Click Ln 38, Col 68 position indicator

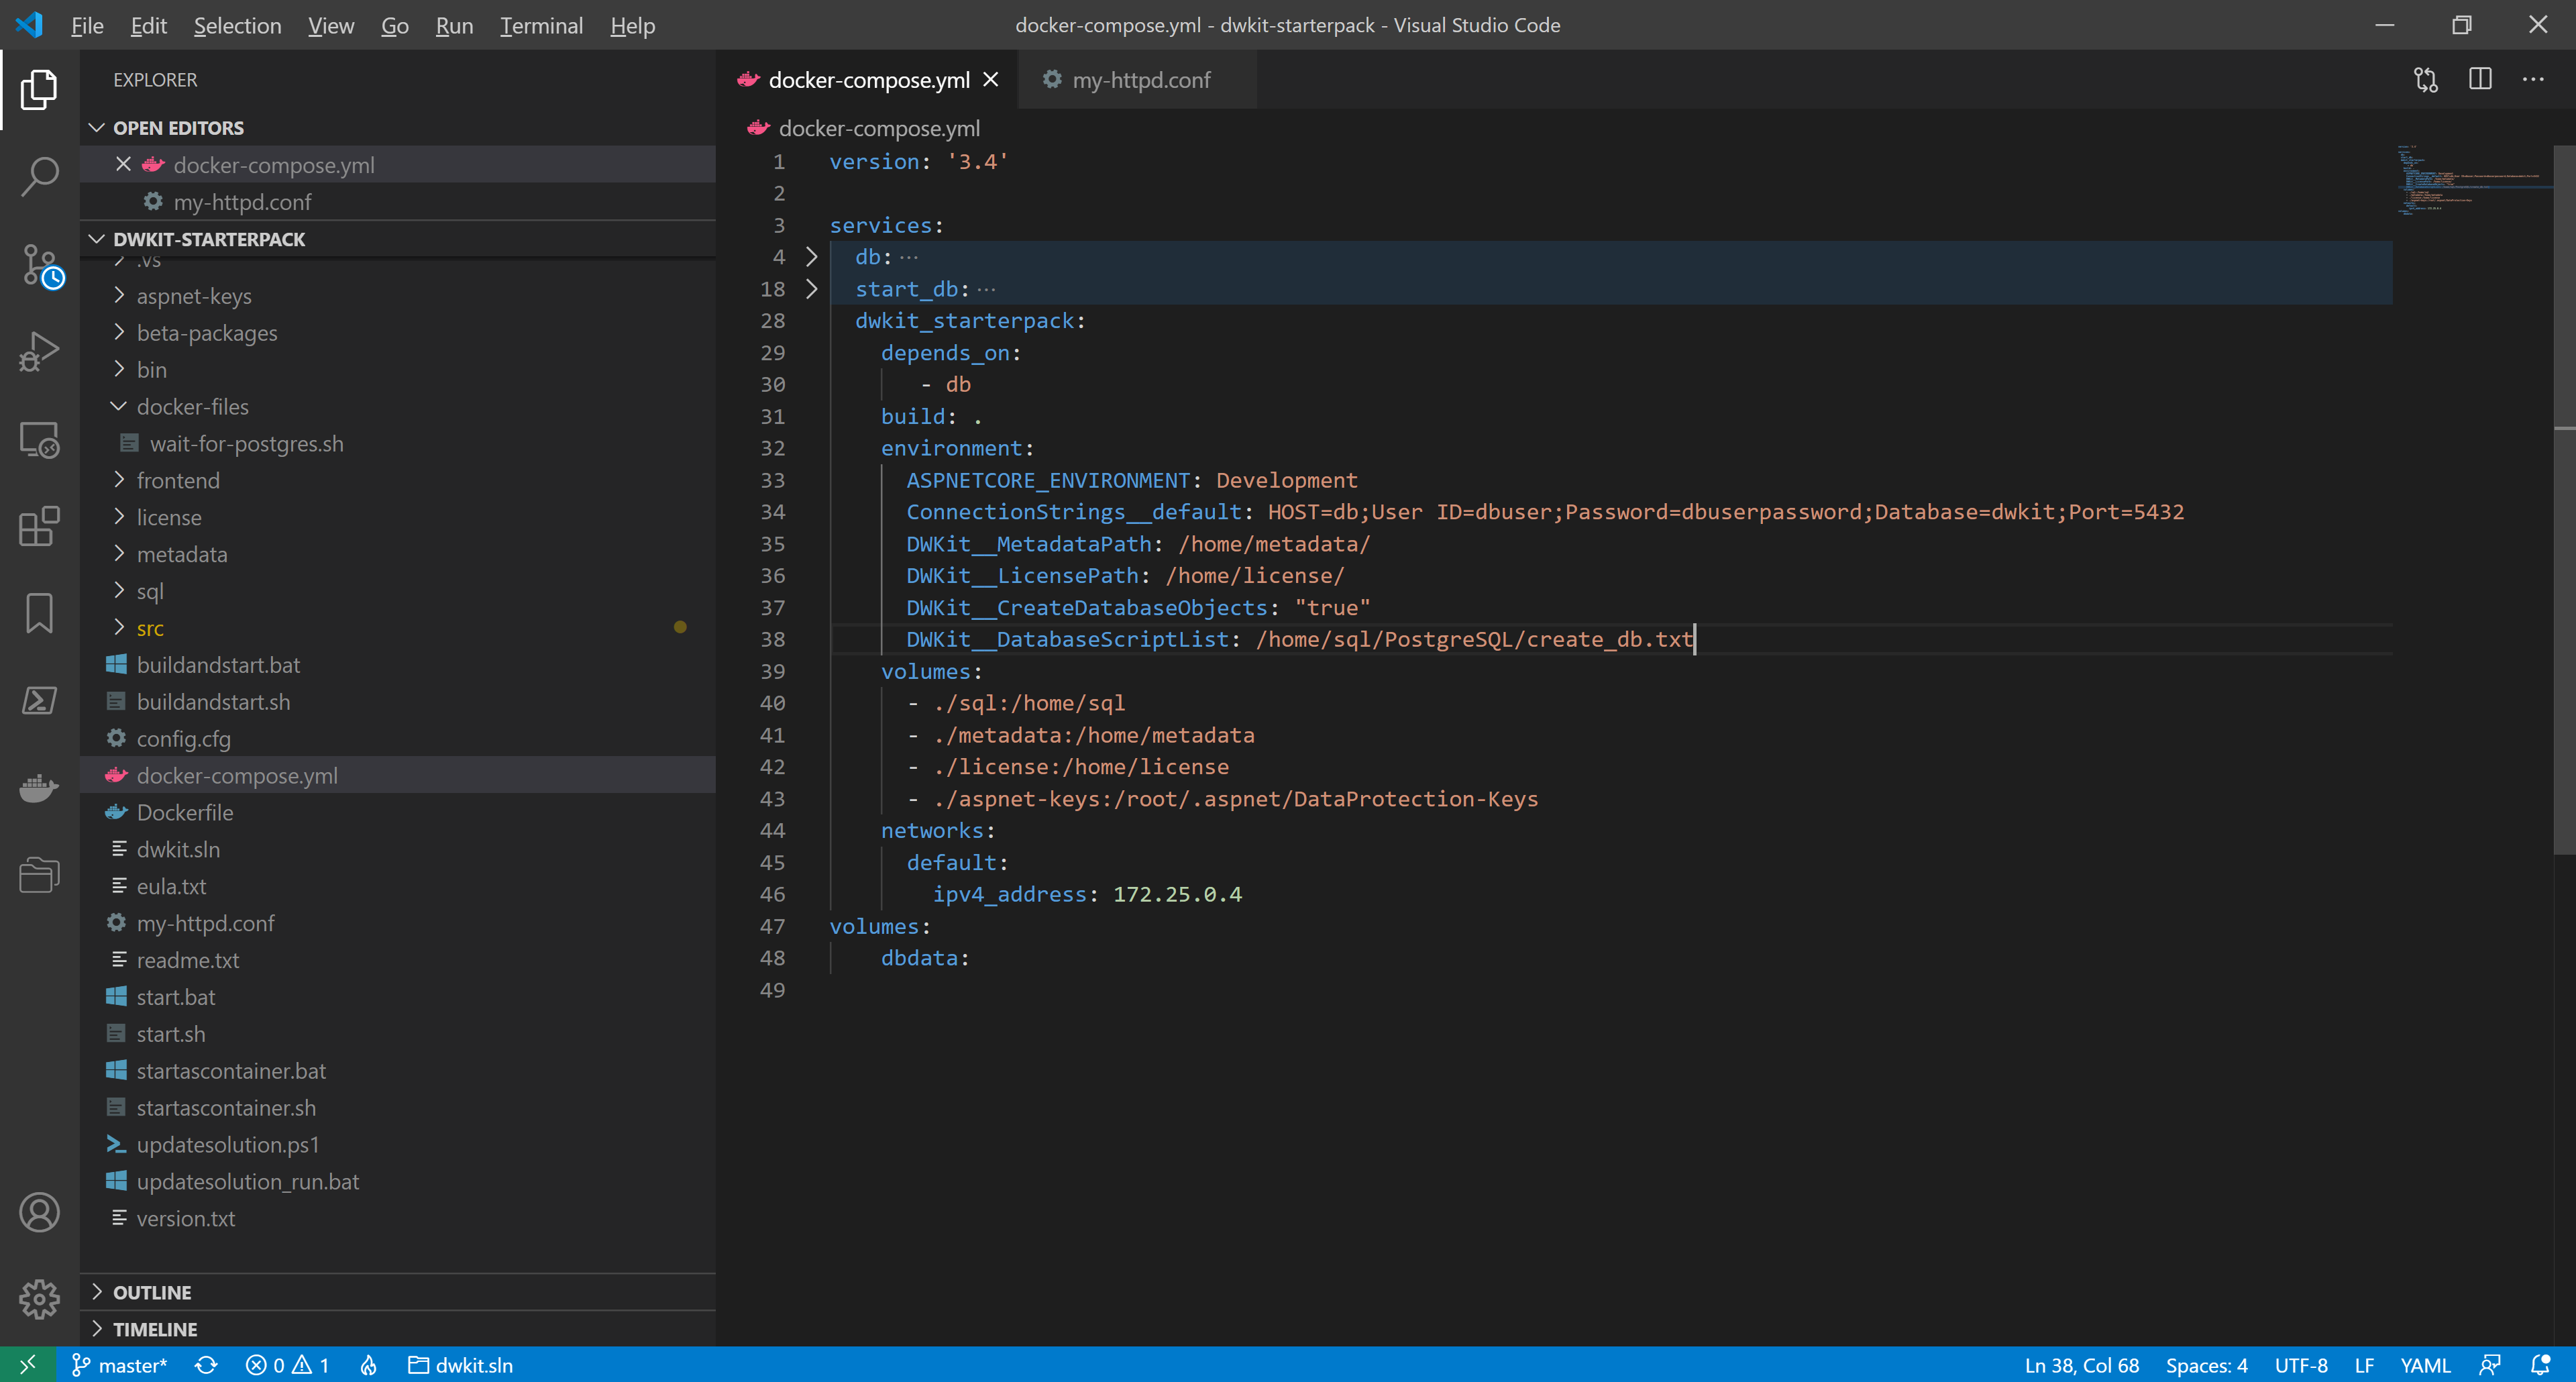[x=2082, y=1365]
